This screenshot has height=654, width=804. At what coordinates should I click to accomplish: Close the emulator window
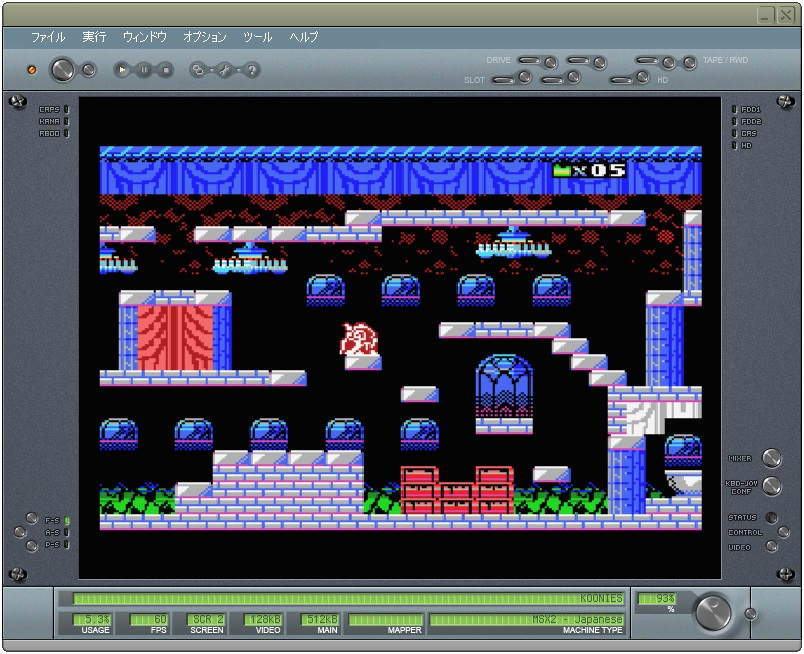pos(786,15)
